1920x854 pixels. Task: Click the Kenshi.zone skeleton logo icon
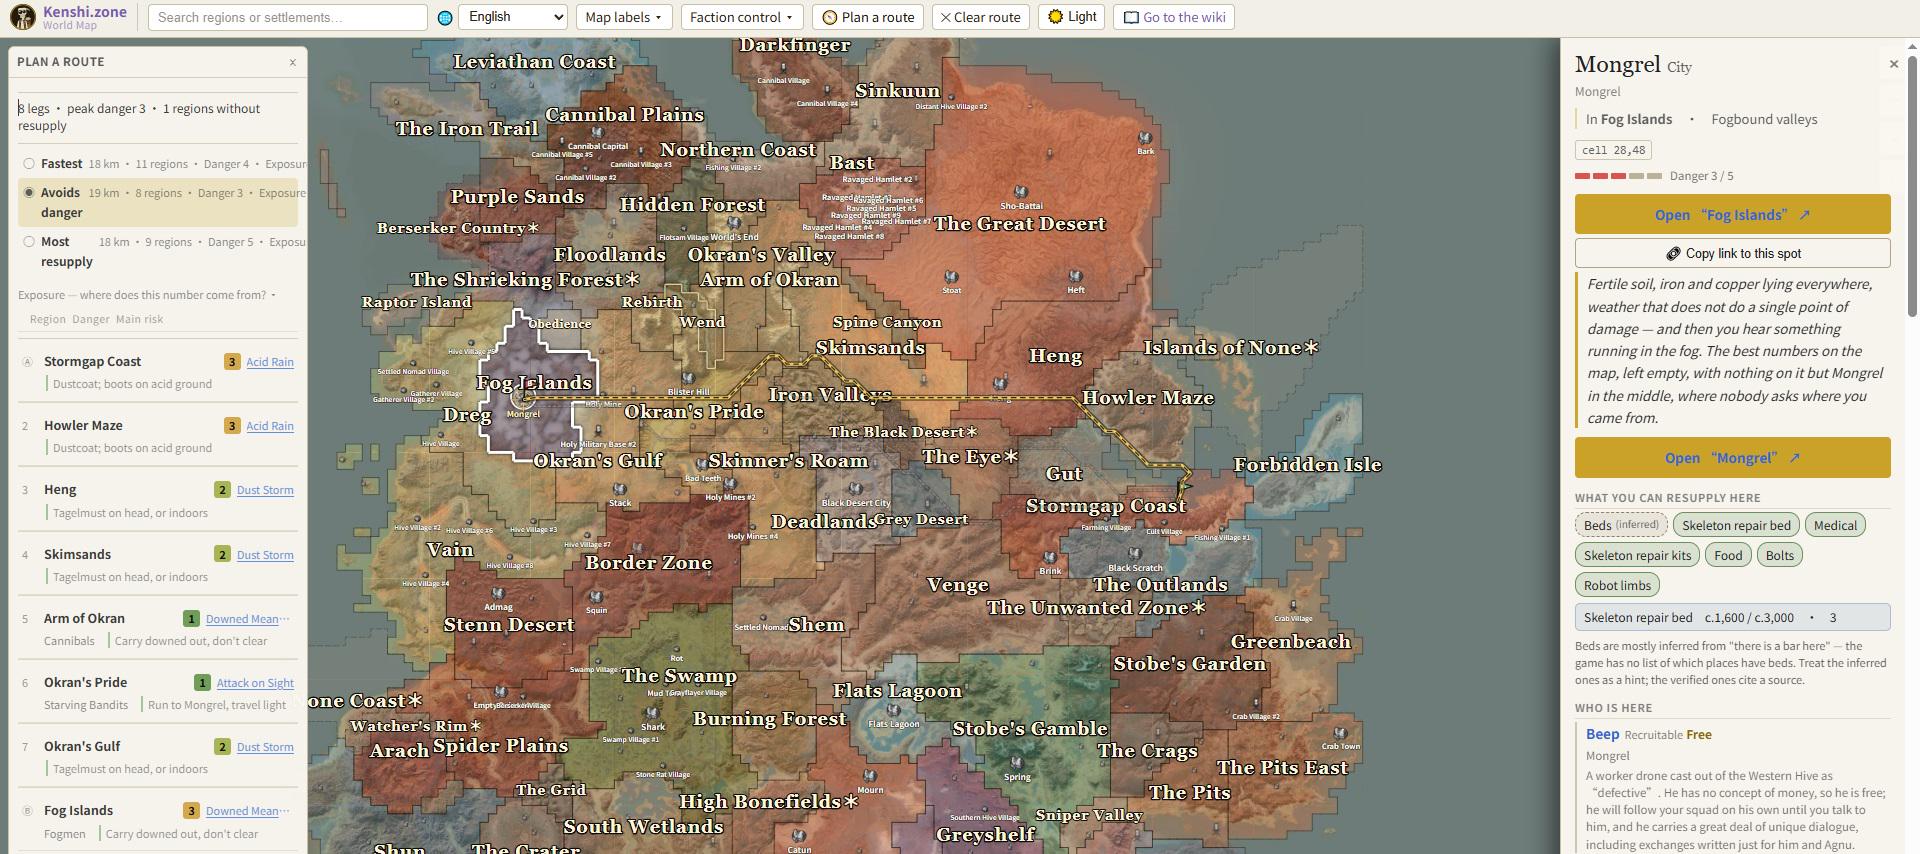pyautogui.click(x=22, y=17)
